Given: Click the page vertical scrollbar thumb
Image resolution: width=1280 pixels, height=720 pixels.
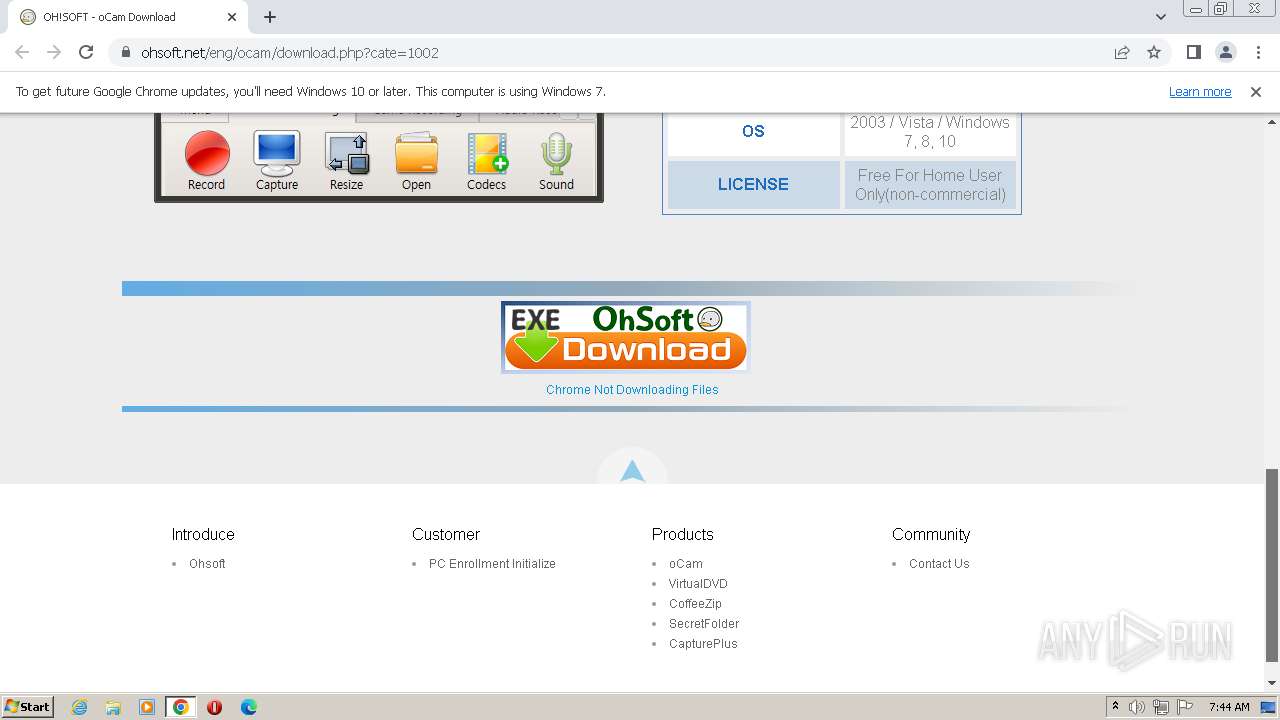Looking at the screenshot, I should coord(1272,565).
